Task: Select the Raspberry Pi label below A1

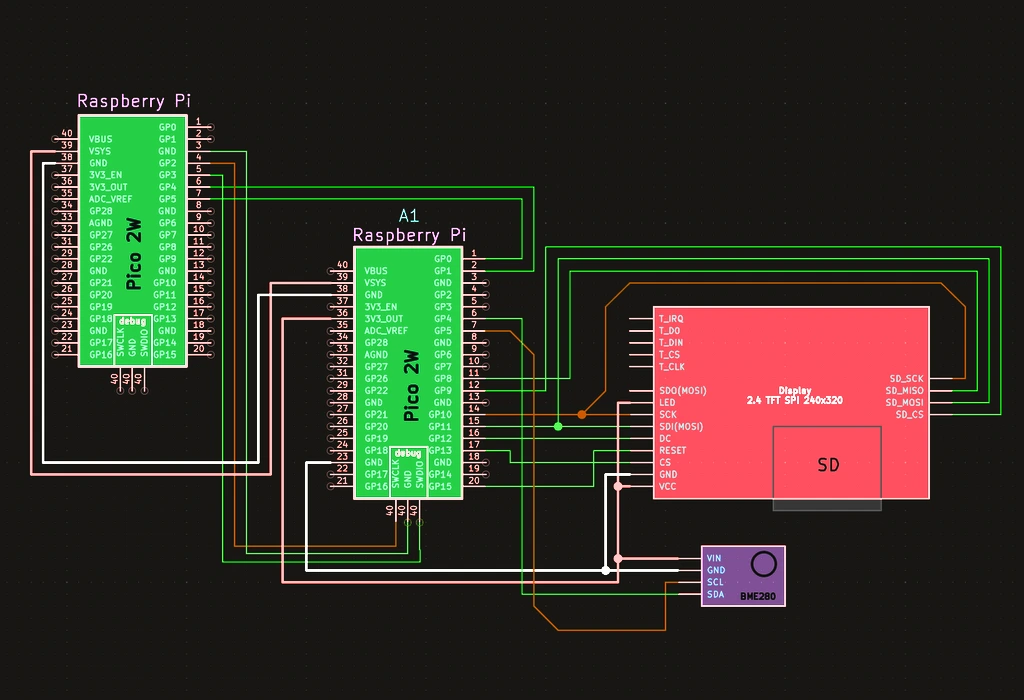Action: coord(409,235)
